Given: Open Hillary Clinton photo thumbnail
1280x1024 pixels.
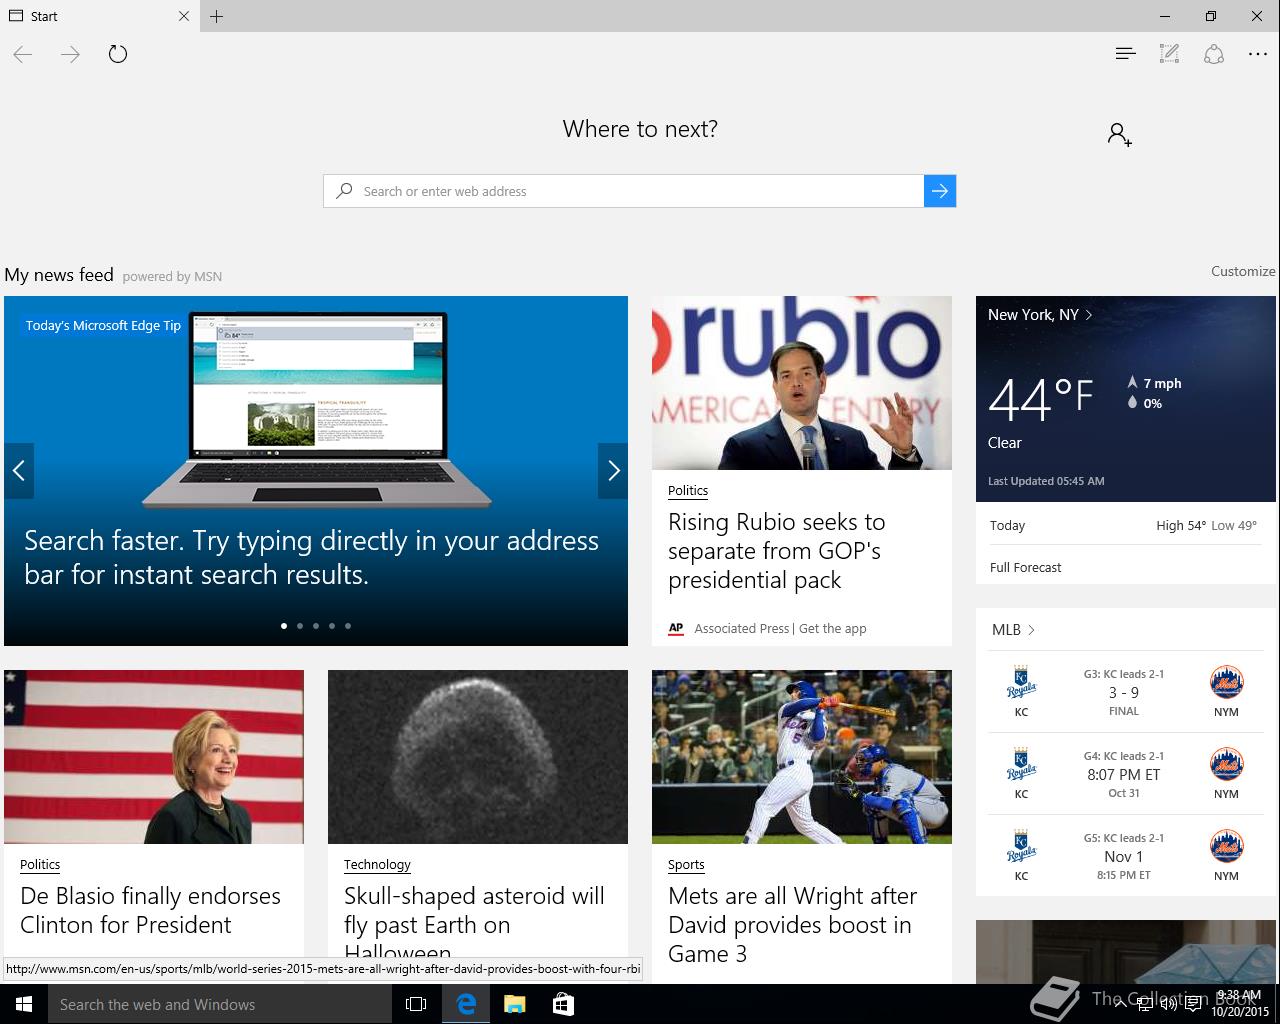Looking at the screenshot, I should [154, 757].
